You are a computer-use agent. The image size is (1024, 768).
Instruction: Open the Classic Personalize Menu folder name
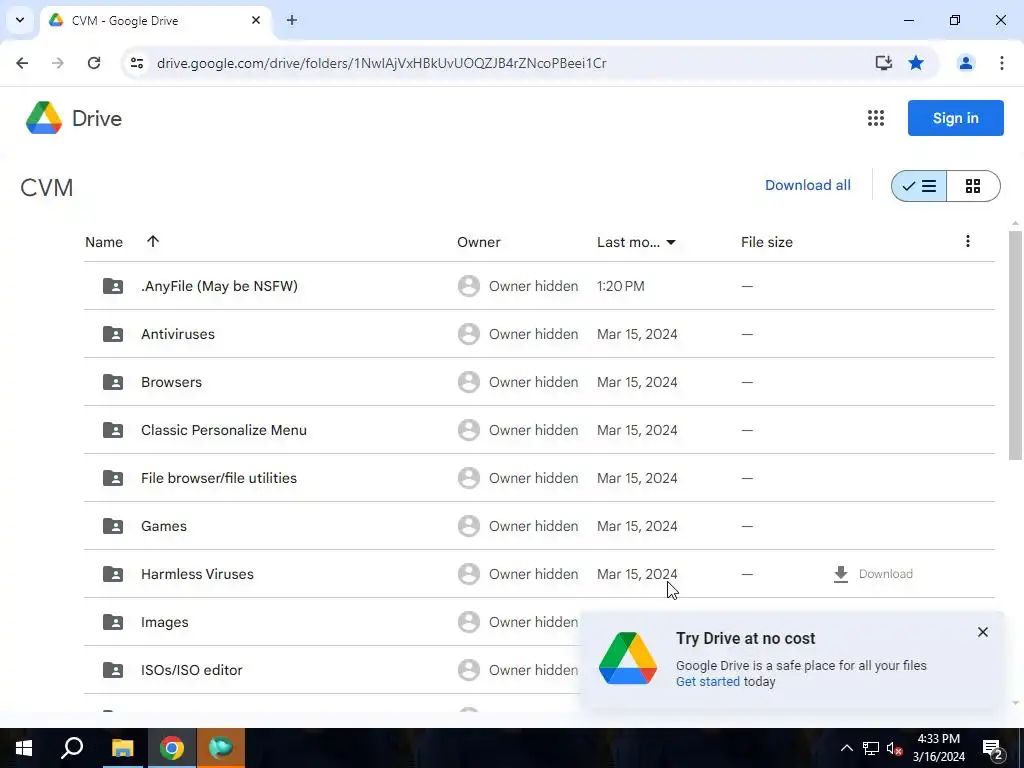click(x=224, y=430)
